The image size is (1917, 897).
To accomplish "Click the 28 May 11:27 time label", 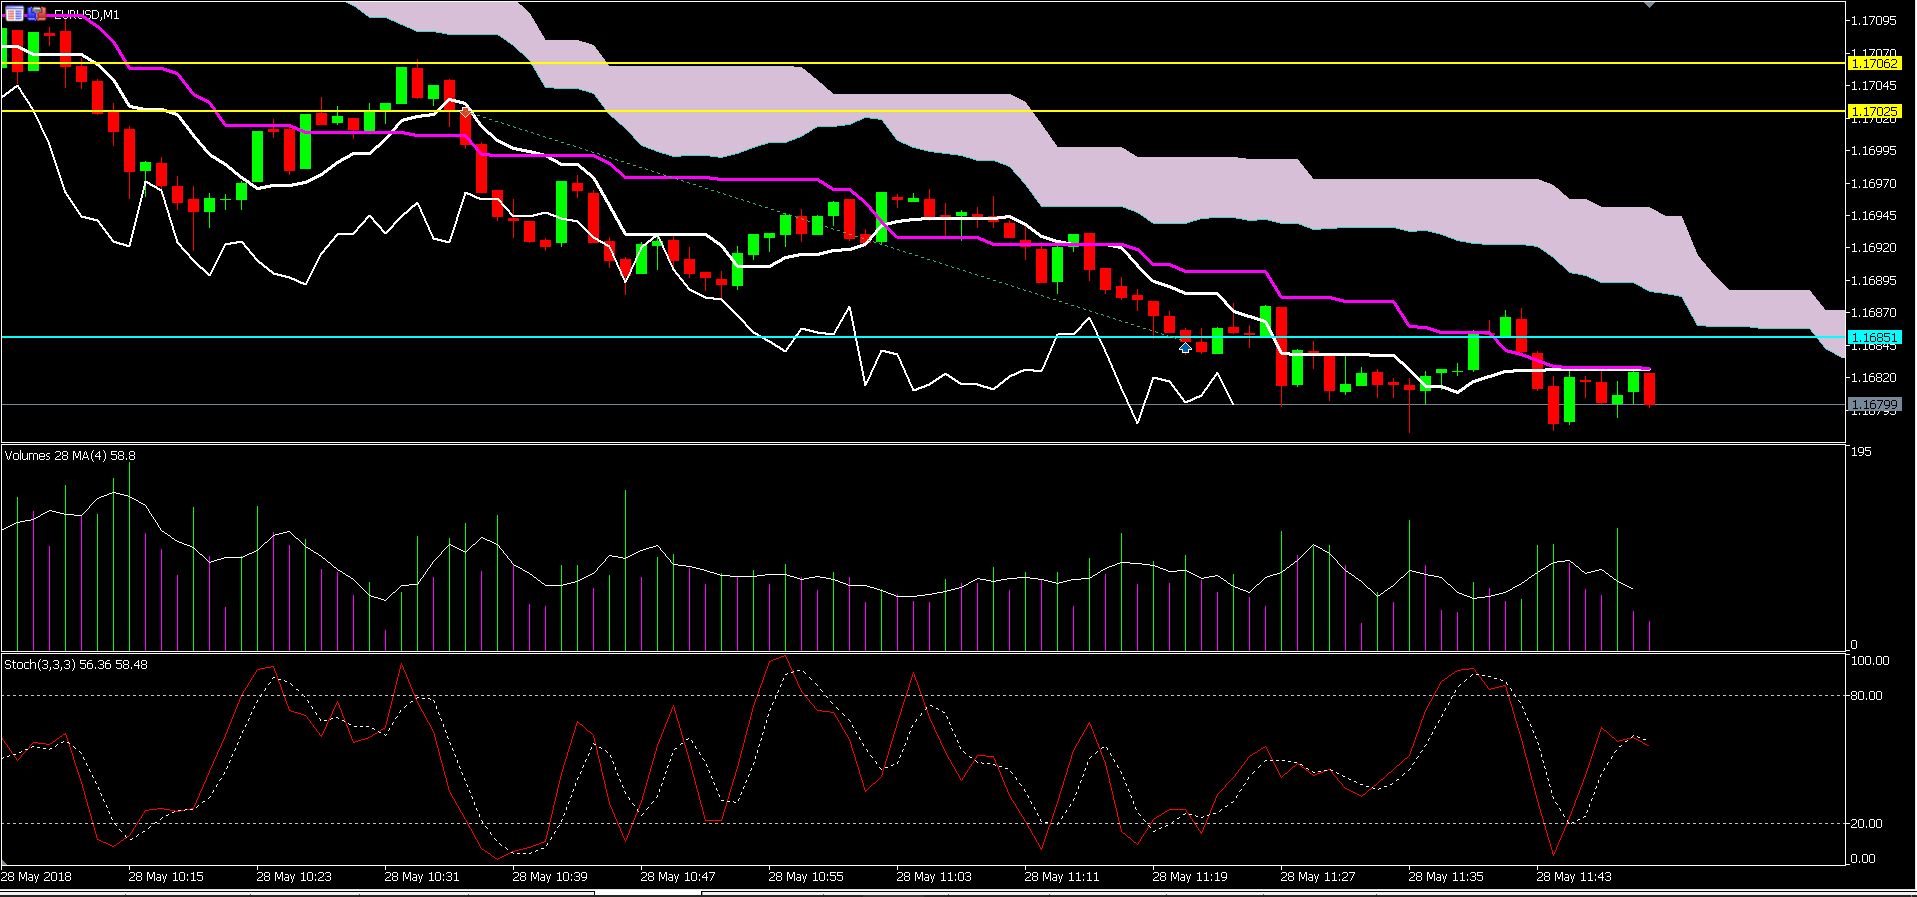I will 1318,877.
